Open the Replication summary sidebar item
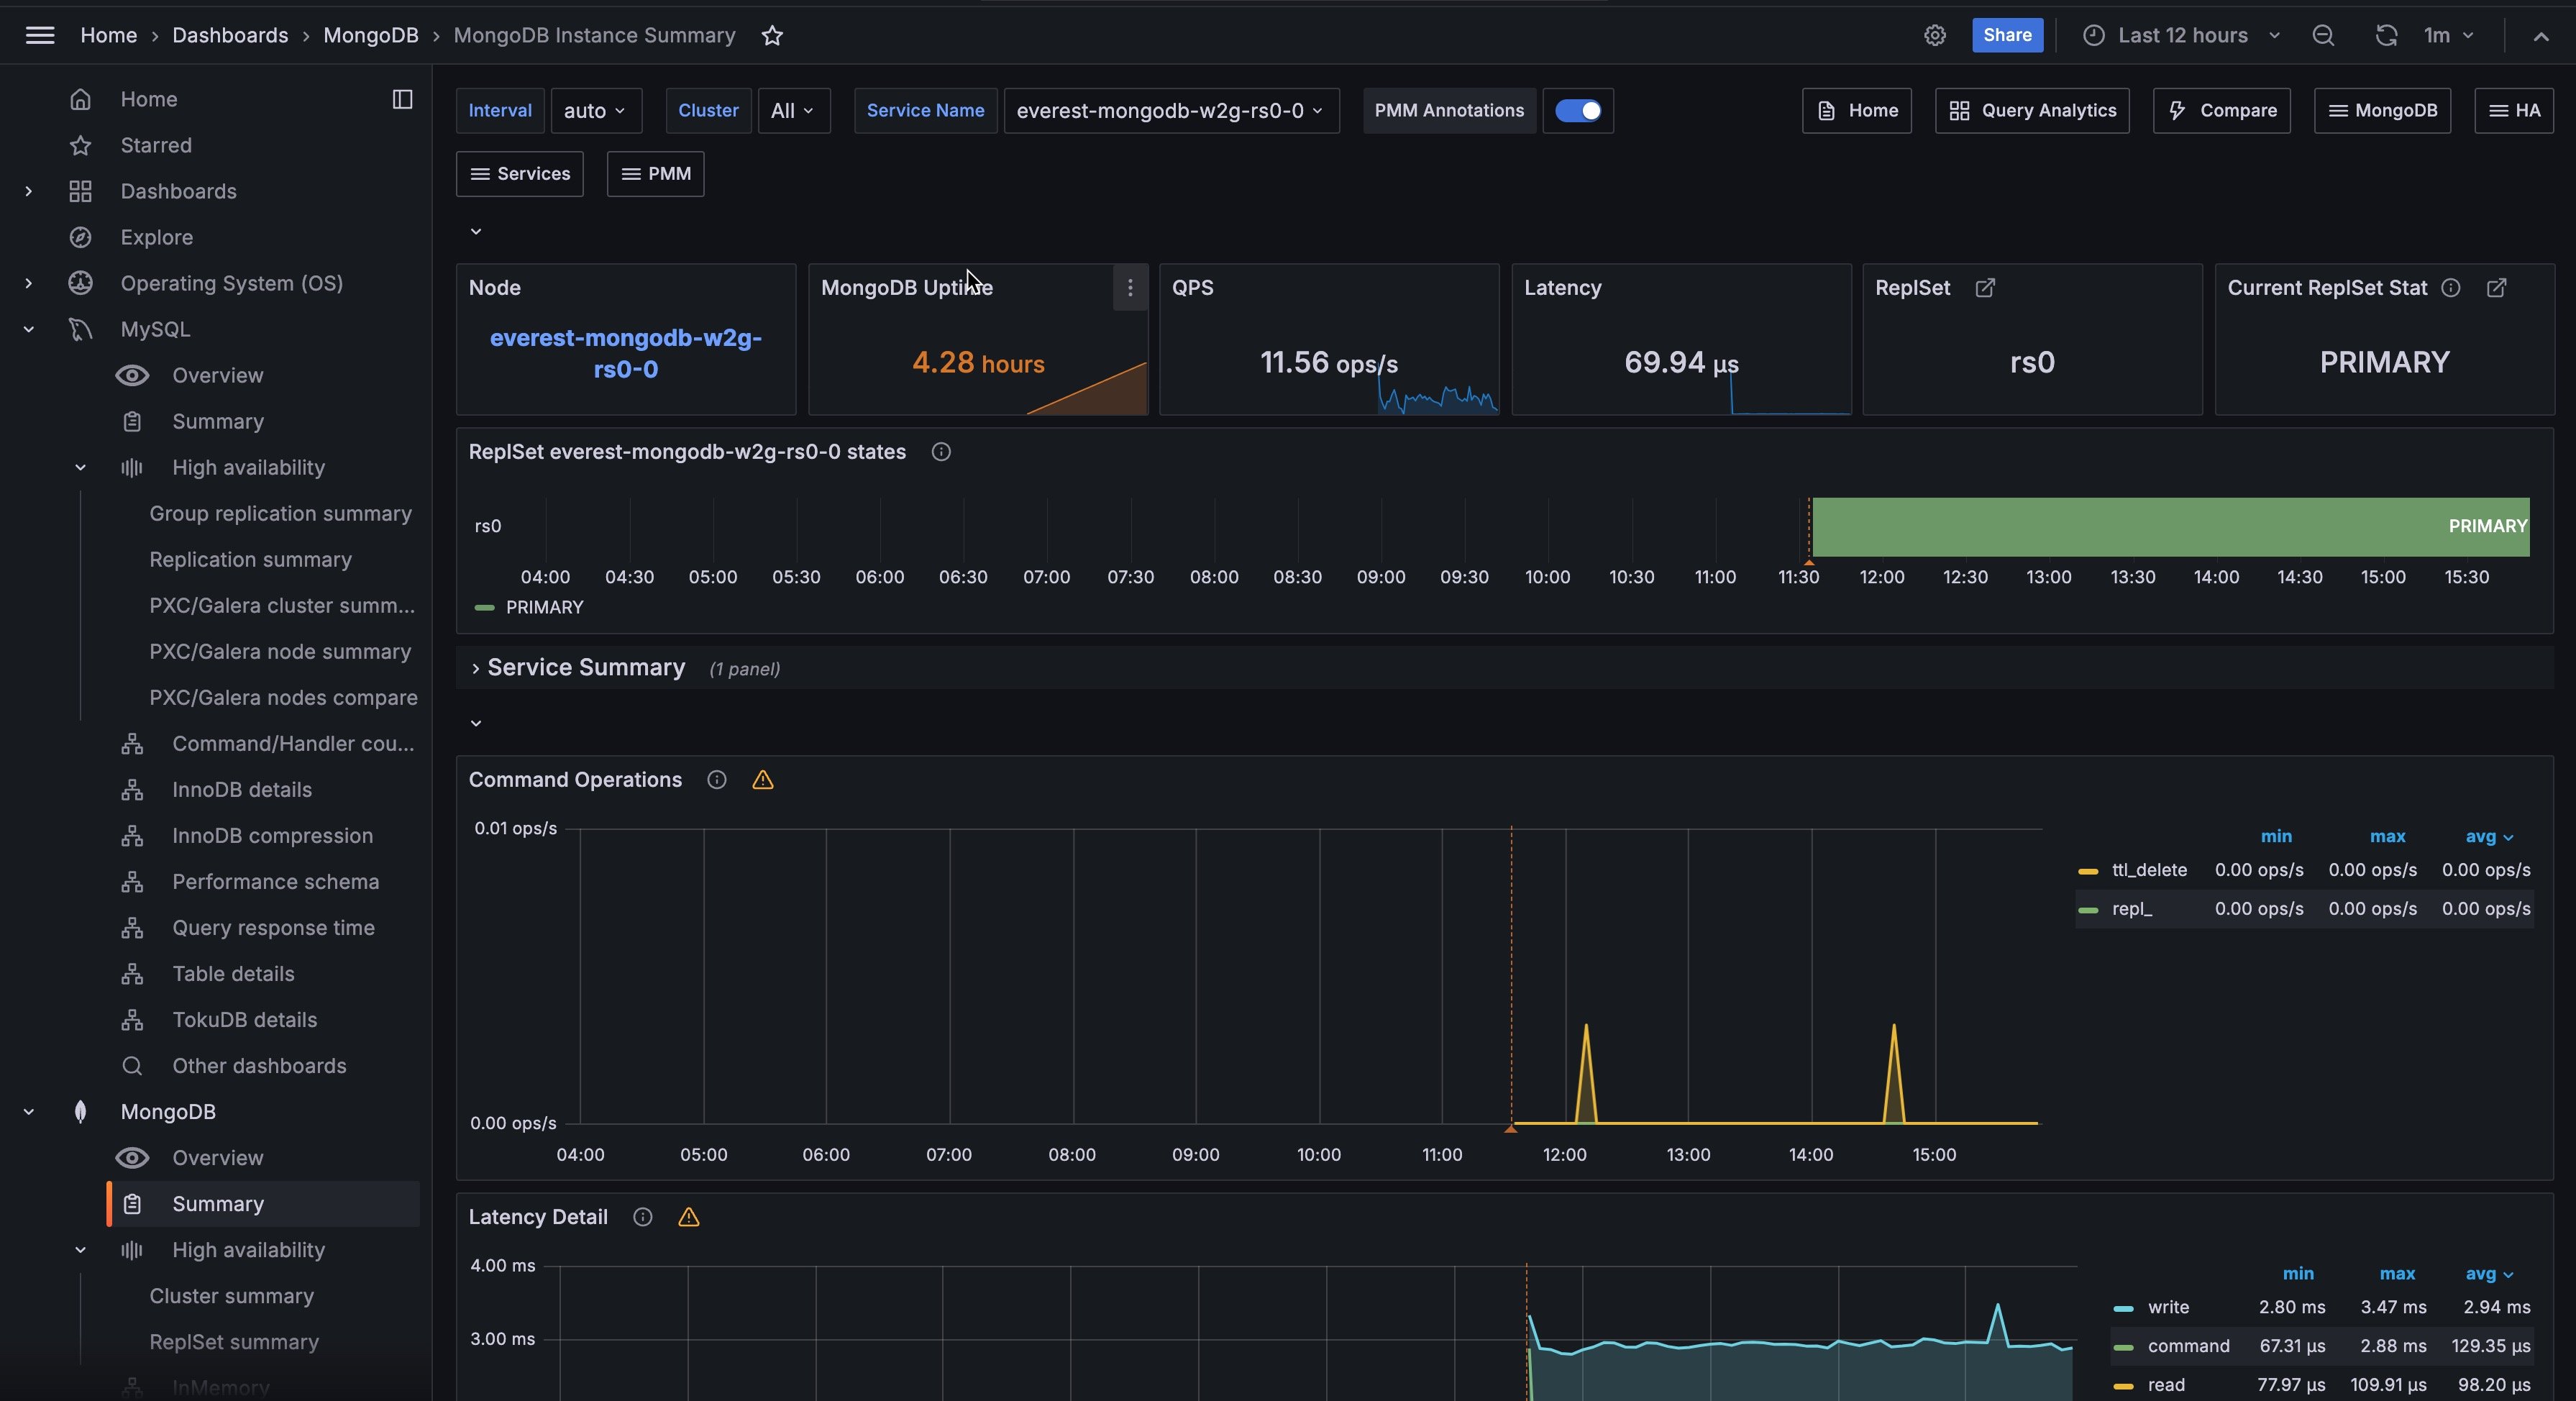This screenshot has width=2576, height=1401. pyautogui.click(x=250, y=560)
